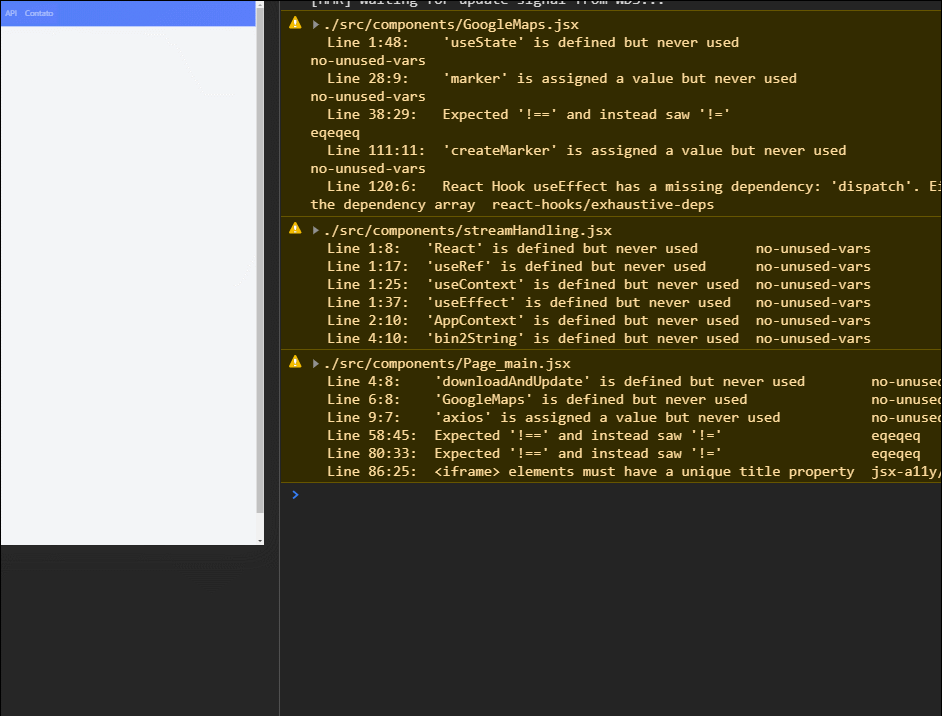Open the API navigation tab
Viewport: 942px width, 716px height.
[9, 13]
